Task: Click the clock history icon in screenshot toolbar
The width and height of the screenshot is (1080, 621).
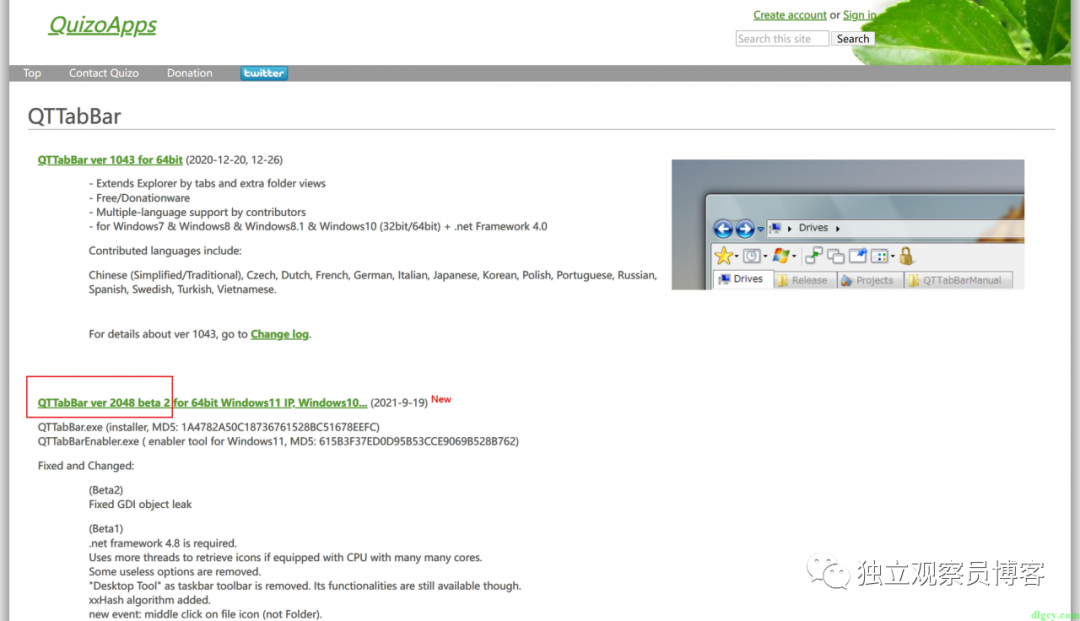Action: click(751, 256)
